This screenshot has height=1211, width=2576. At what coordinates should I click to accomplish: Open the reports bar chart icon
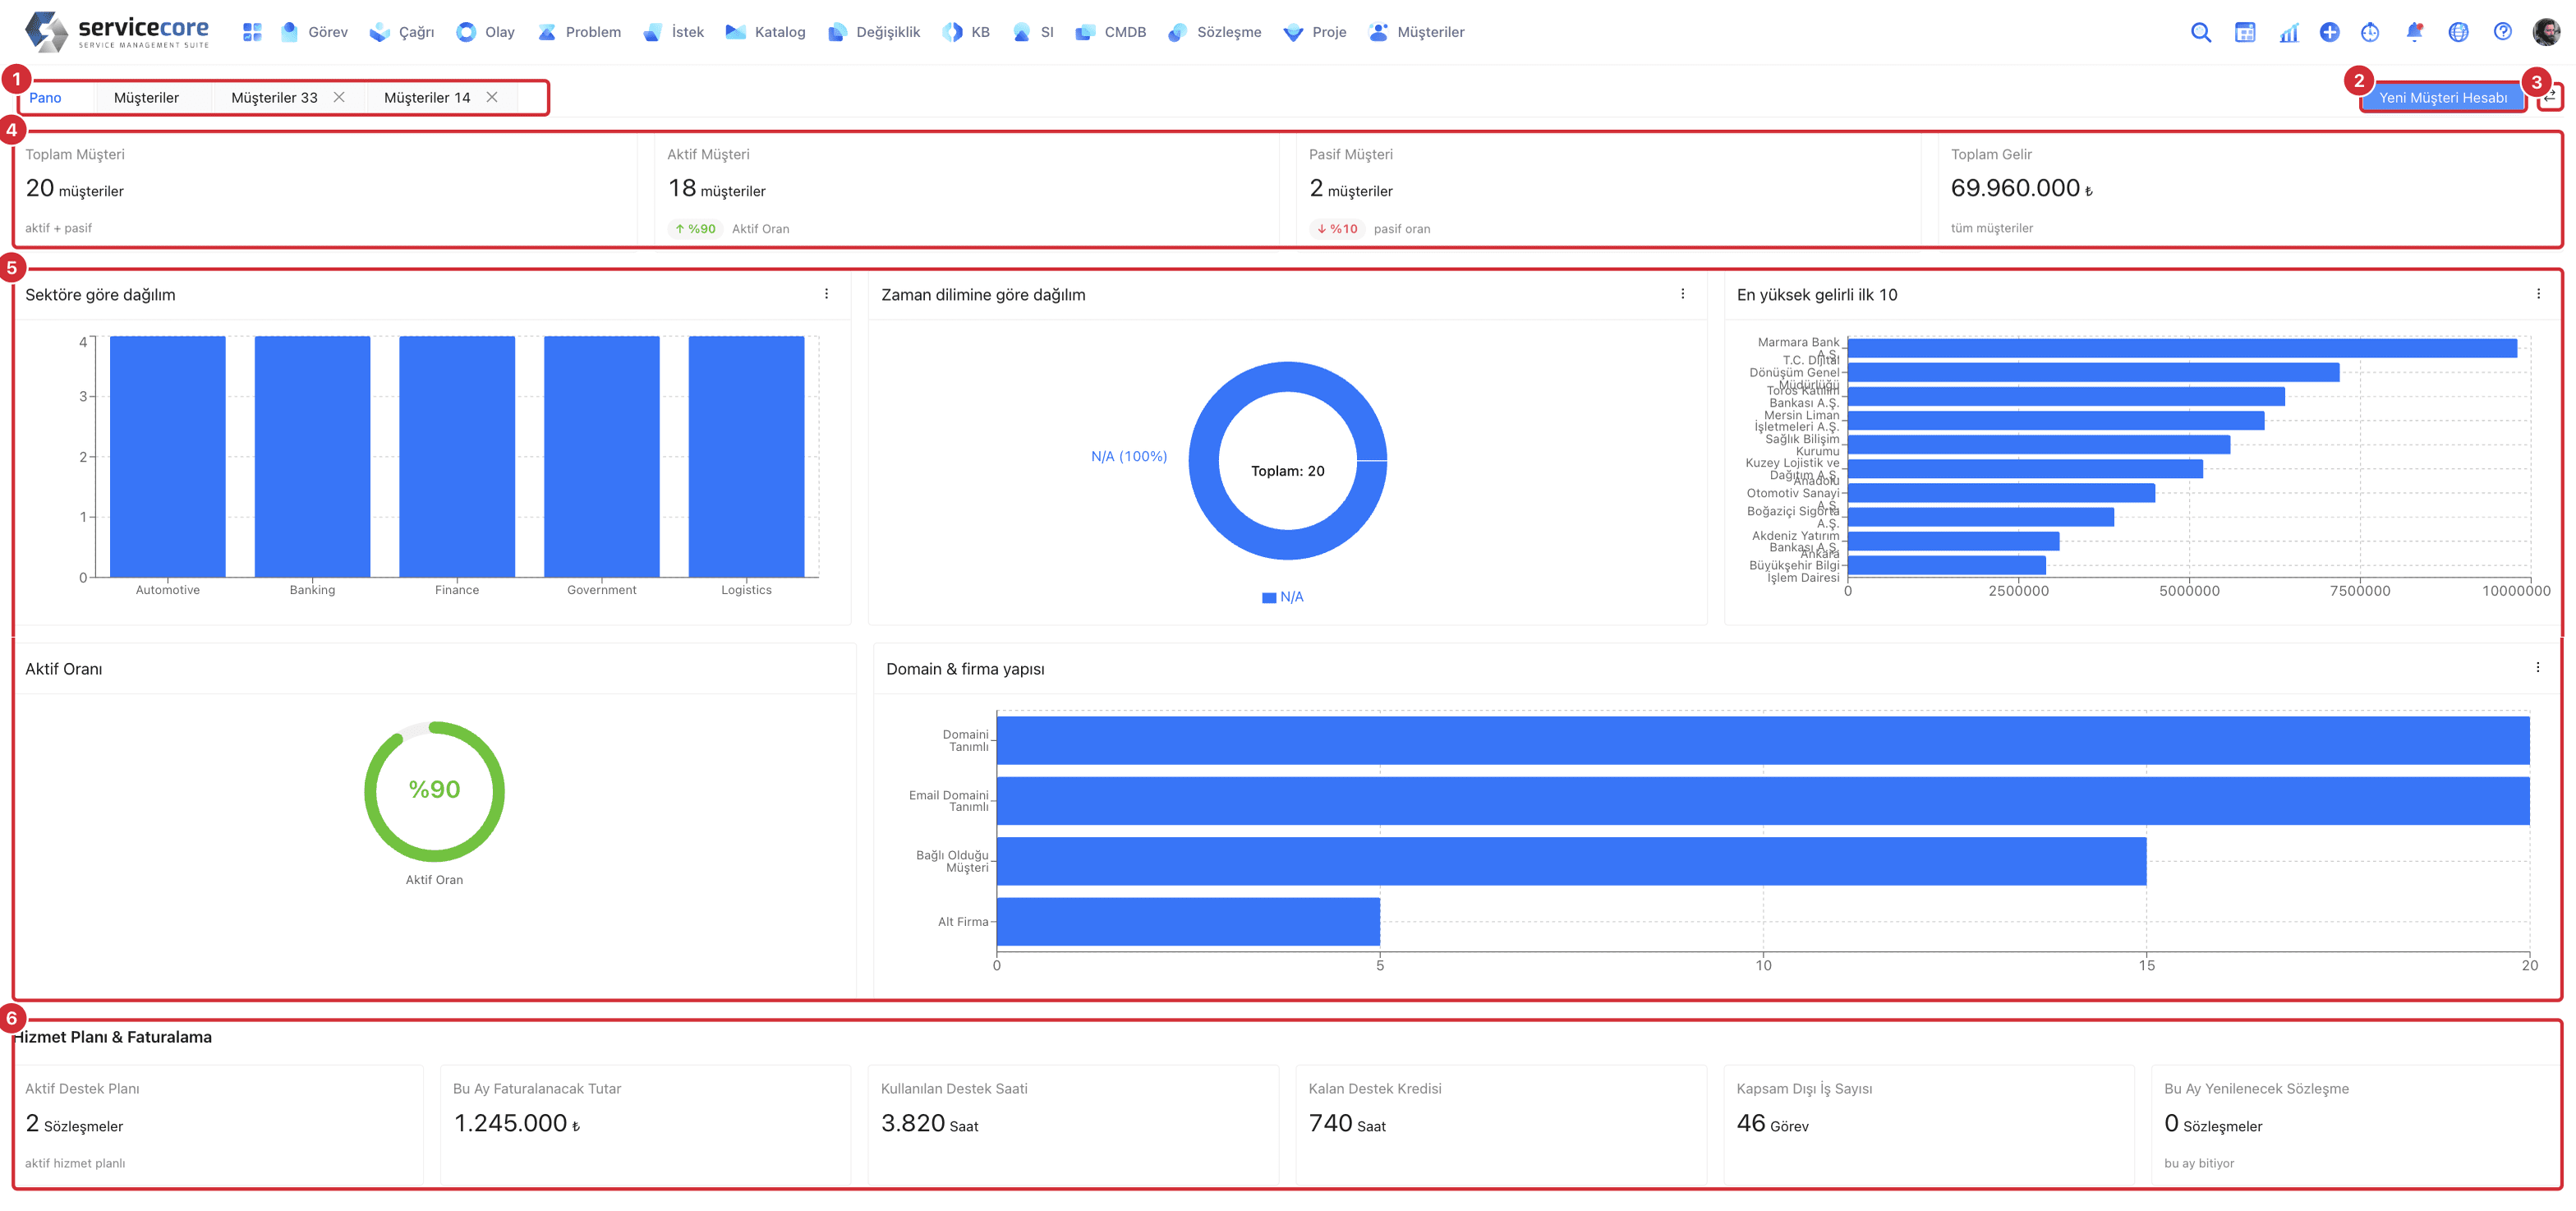coord(2289,32)
